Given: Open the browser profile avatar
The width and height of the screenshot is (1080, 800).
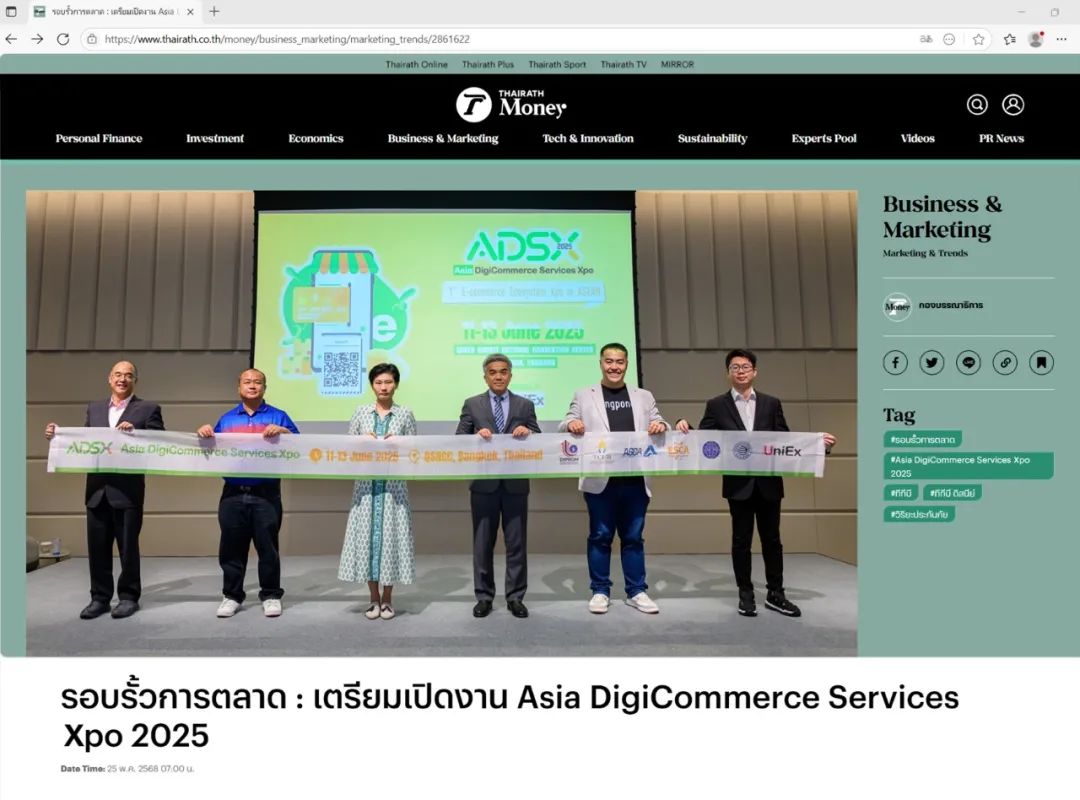Looking at the screenshot, I should pyautogui.click(x=1035, y=39).
